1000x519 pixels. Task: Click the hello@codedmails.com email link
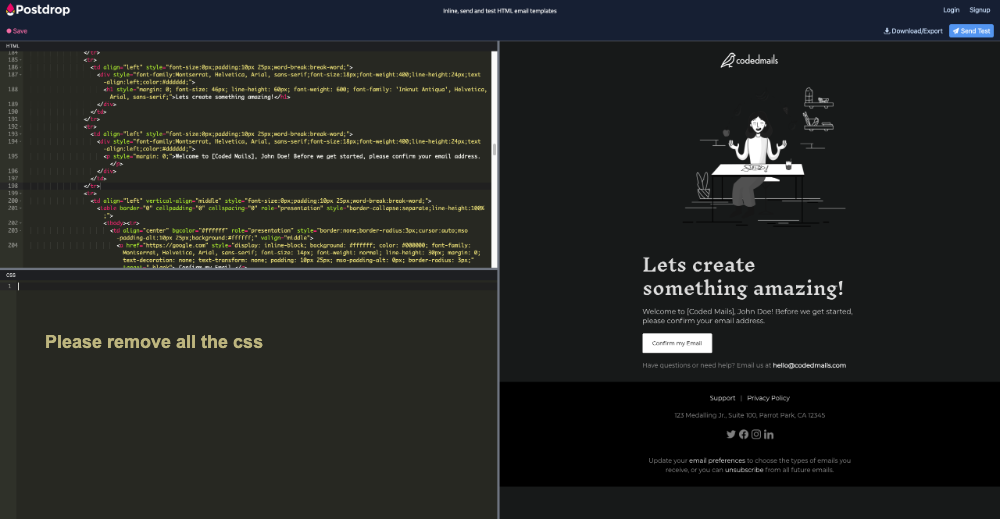click(x=809, y=366)
